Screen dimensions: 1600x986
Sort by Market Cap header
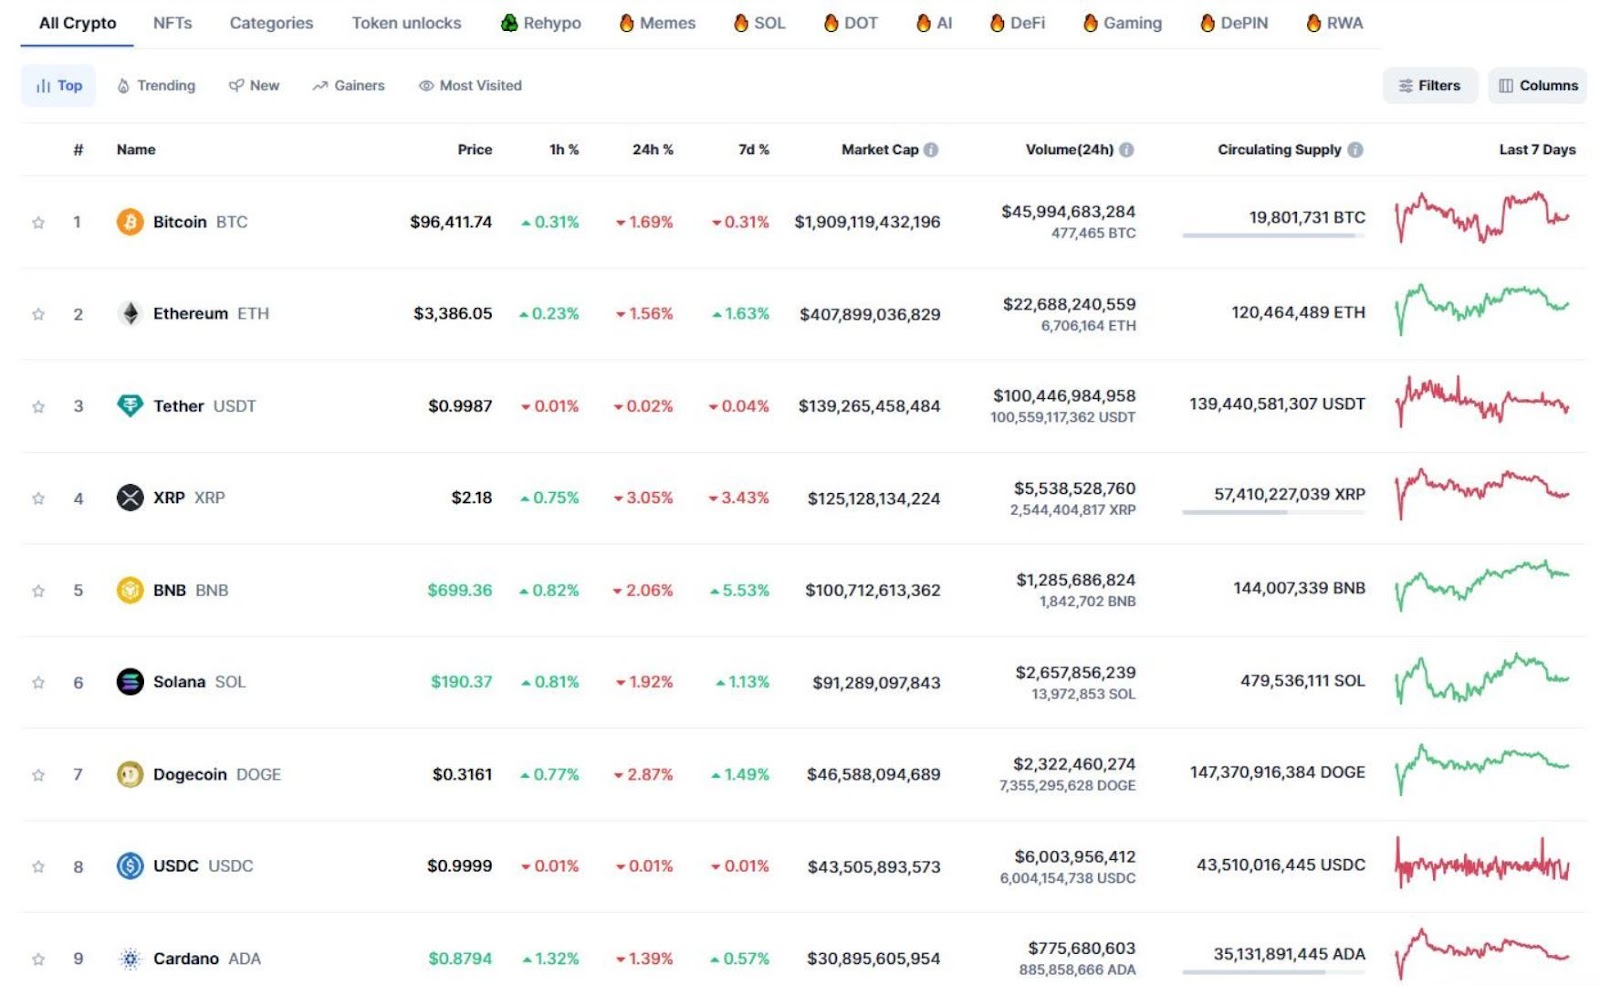click(880, 149)
